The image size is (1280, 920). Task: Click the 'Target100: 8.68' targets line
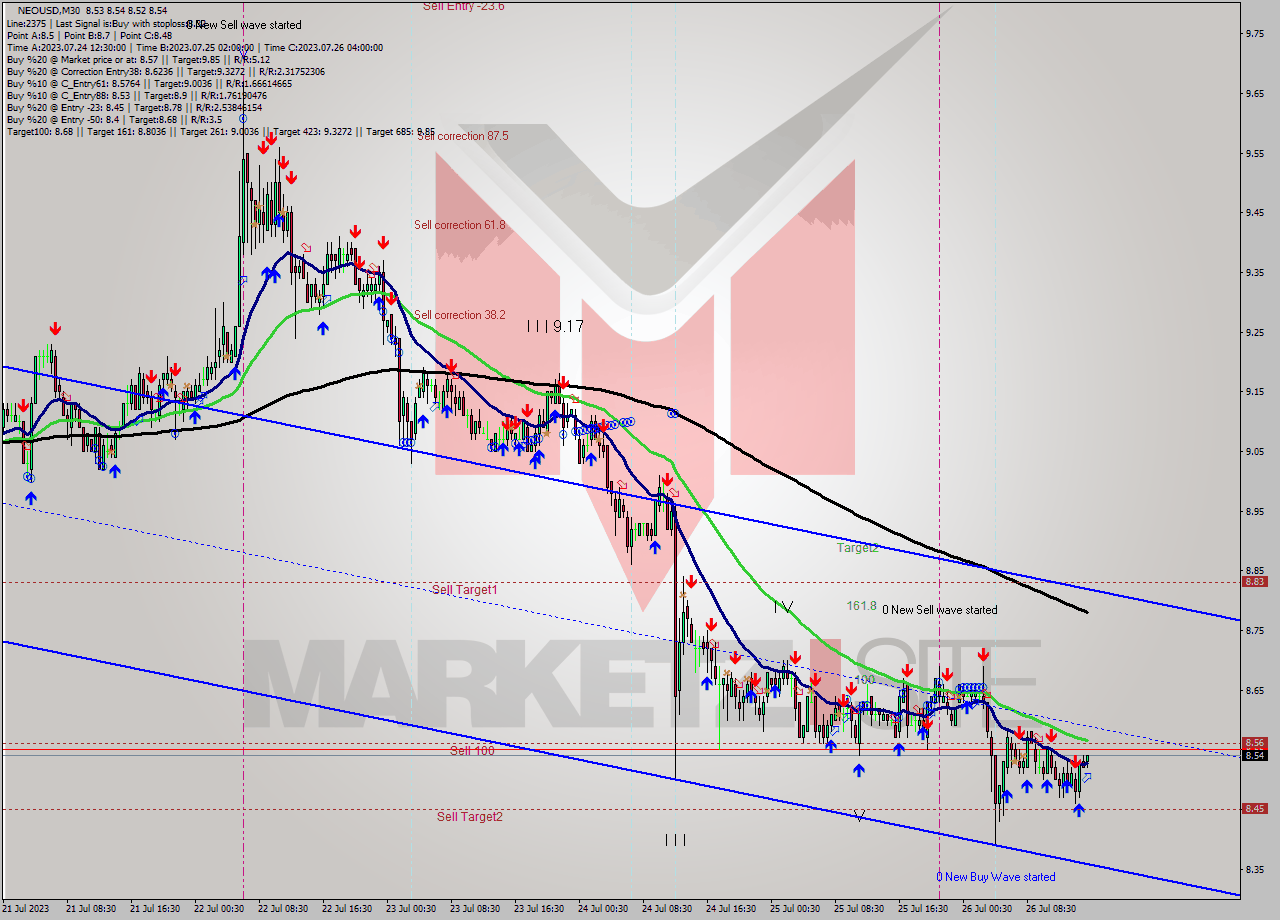tap(220, 132)
